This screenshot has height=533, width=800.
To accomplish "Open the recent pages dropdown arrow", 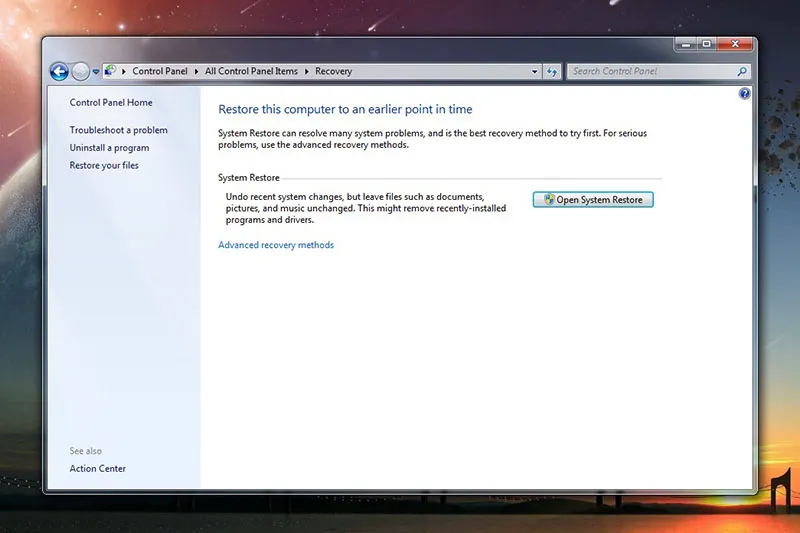I will tap(96, 72).
